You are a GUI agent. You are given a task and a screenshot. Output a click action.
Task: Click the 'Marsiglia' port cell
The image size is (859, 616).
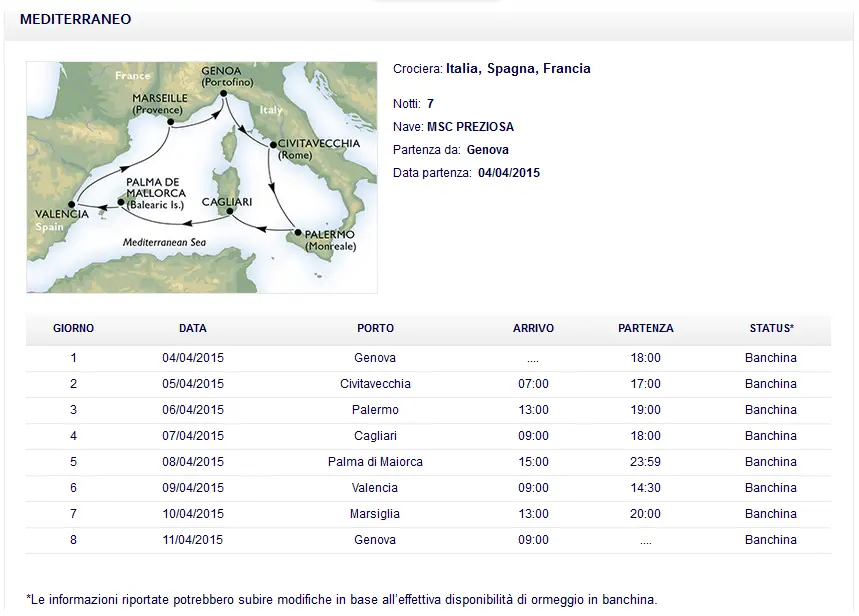tap(375, 514)
